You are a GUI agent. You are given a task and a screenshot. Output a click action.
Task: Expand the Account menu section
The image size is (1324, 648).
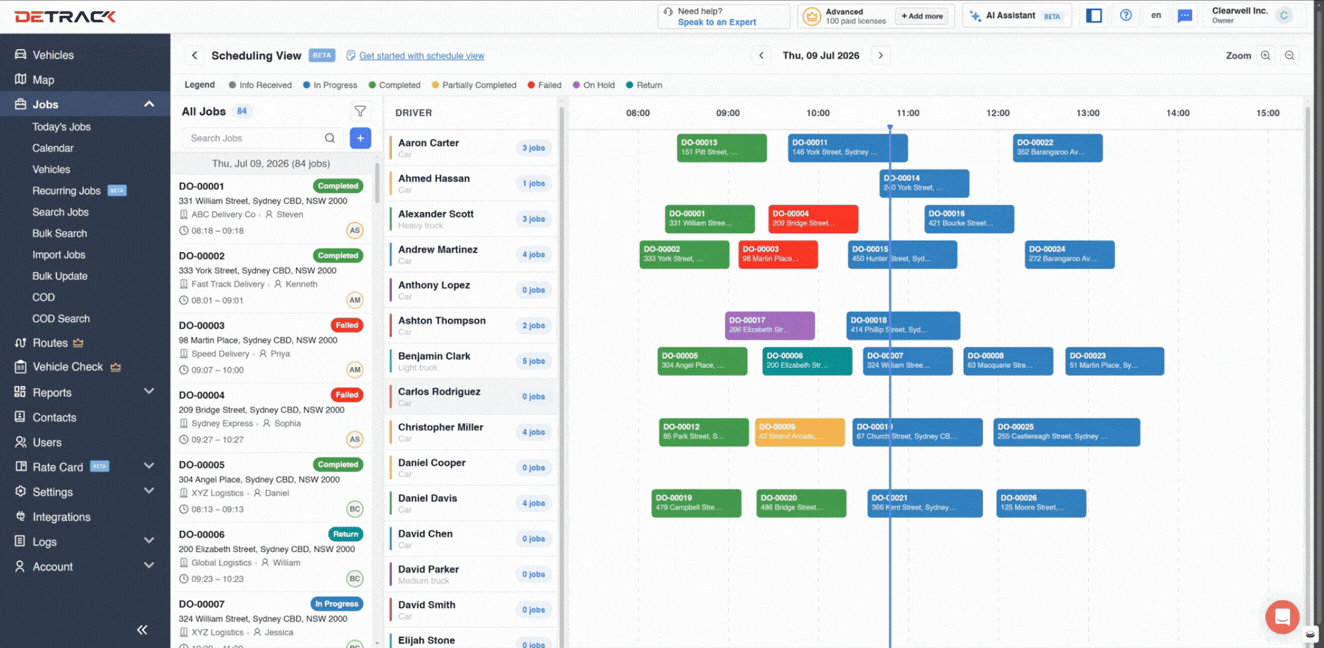tap(149, 566)
